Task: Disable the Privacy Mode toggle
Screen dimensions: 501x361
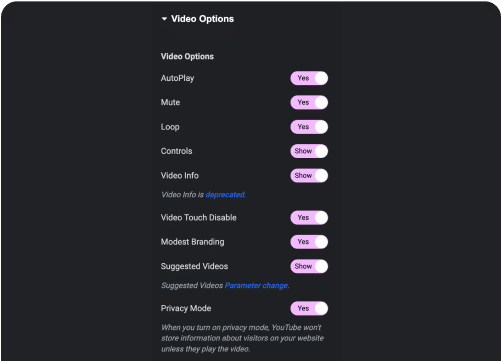Action: tap(309, 309)
